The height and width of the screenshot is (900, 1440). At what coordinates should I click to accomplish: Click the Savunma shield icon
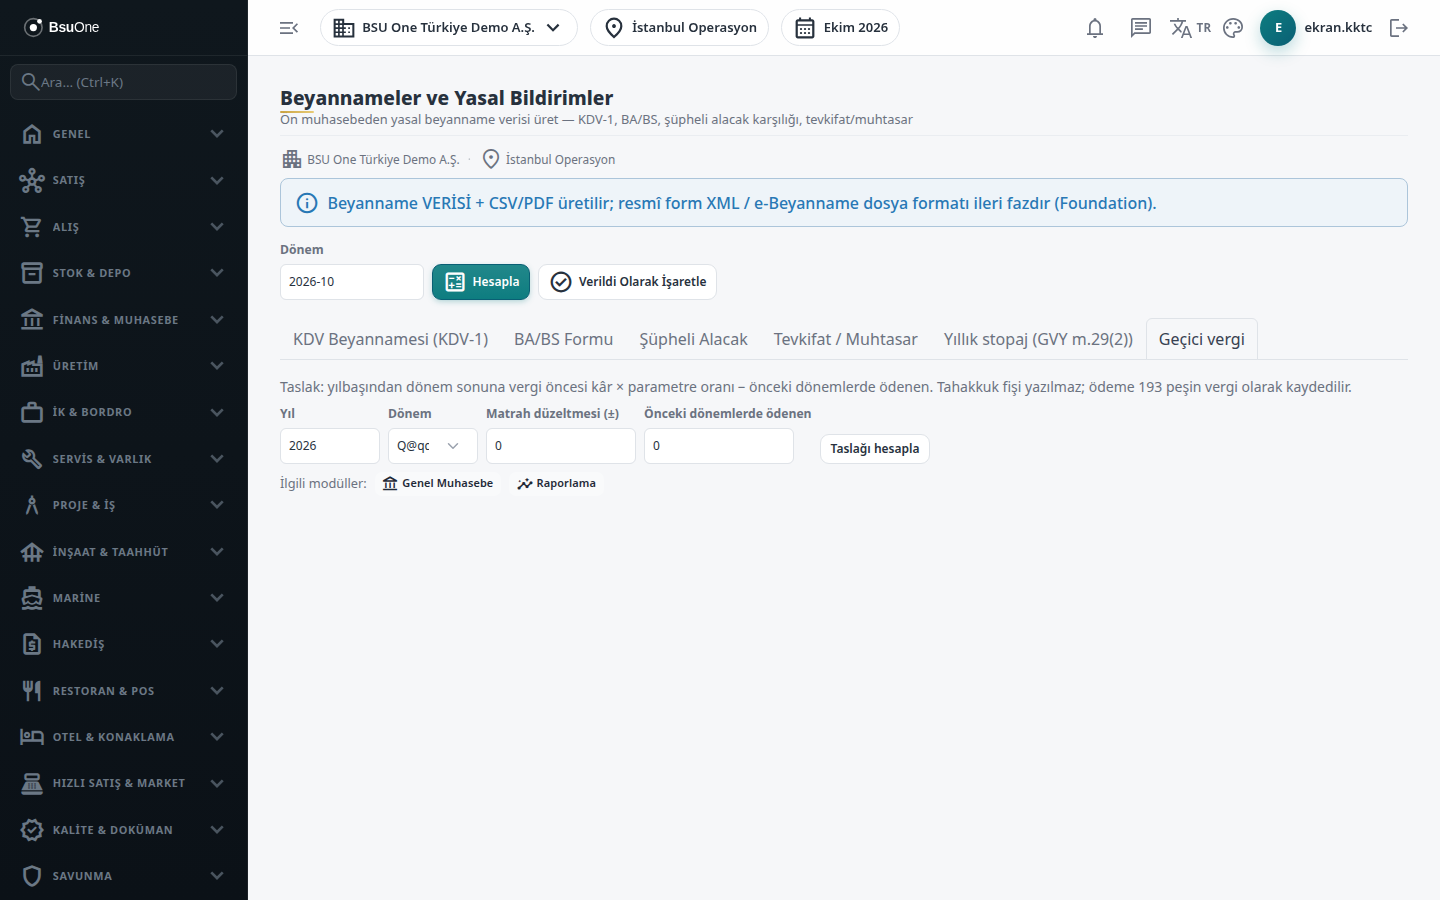pos(32,876)
